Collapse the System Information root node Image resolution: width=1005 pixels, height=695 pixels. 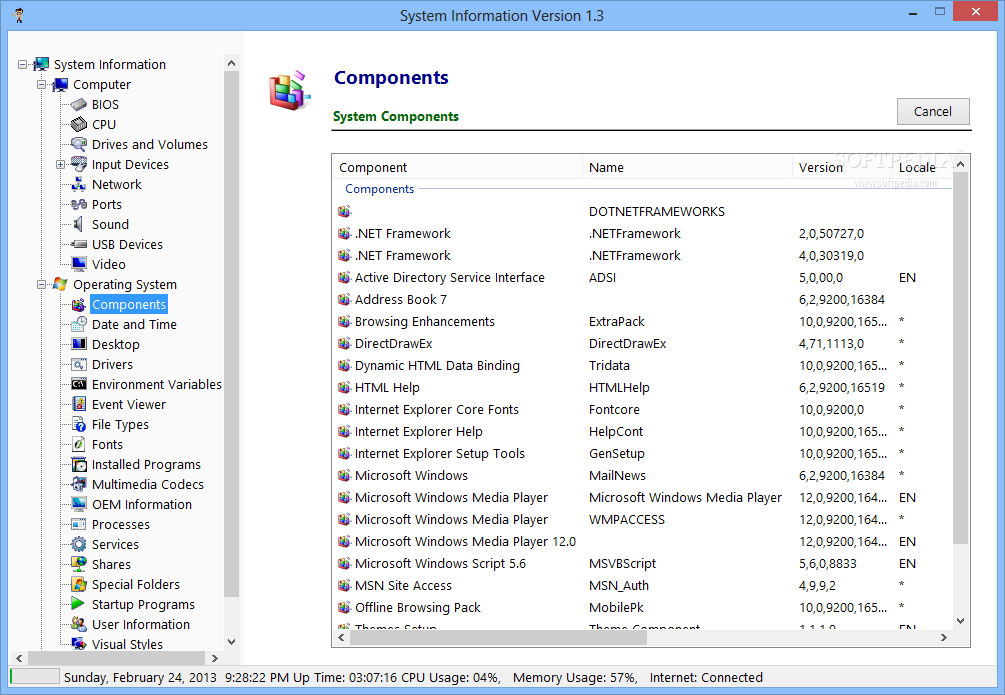click(x=22, y=65)
